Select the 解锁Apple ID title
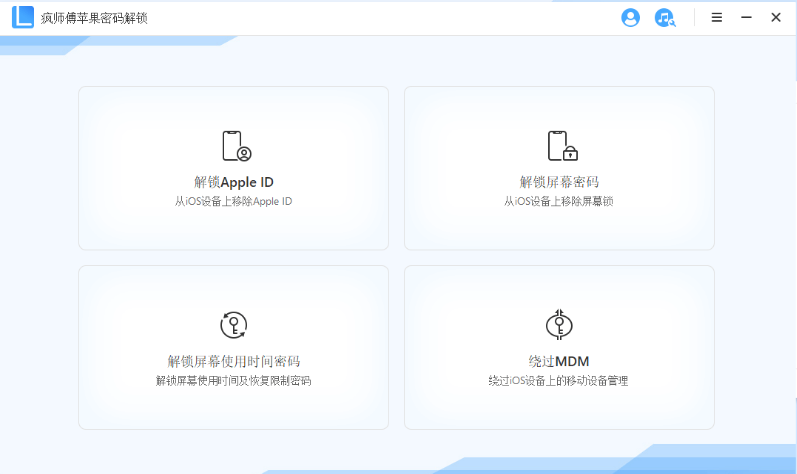 (x=233, y=182)
